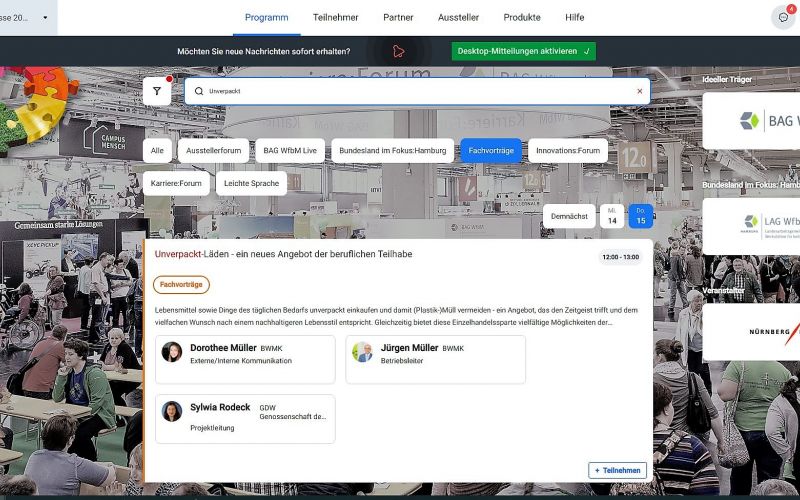Image resolution: width=800 pixels, height=500 pixels.
Task: Click the LAG WfbM sponsor logo
Action: click(x=752, y=226)
